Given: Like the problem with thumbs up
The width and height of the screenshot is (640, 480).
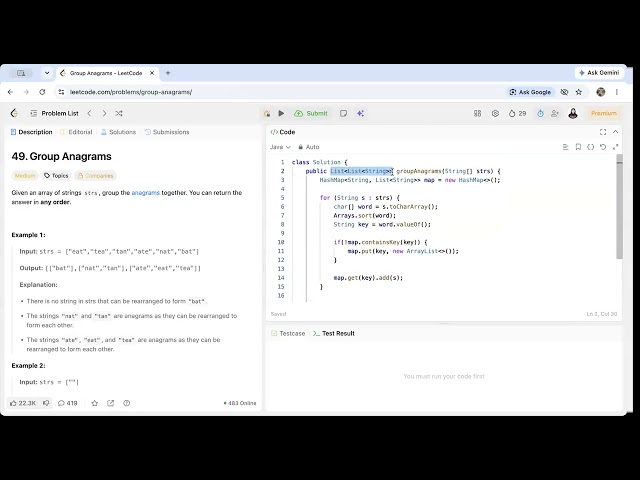Looking at the screenshot, I should (x=23, y=403).
